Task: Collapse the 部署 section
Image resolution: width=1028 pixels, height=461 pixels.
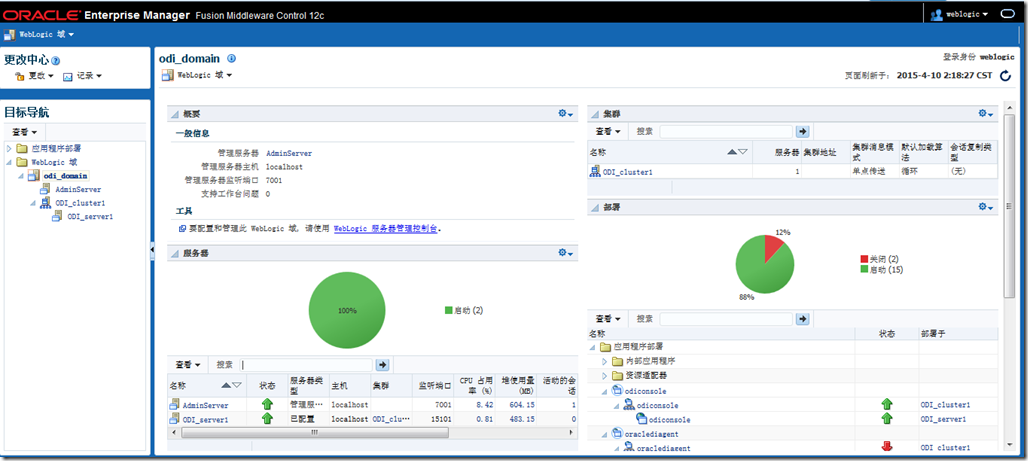Action: [x=595, y=207]
